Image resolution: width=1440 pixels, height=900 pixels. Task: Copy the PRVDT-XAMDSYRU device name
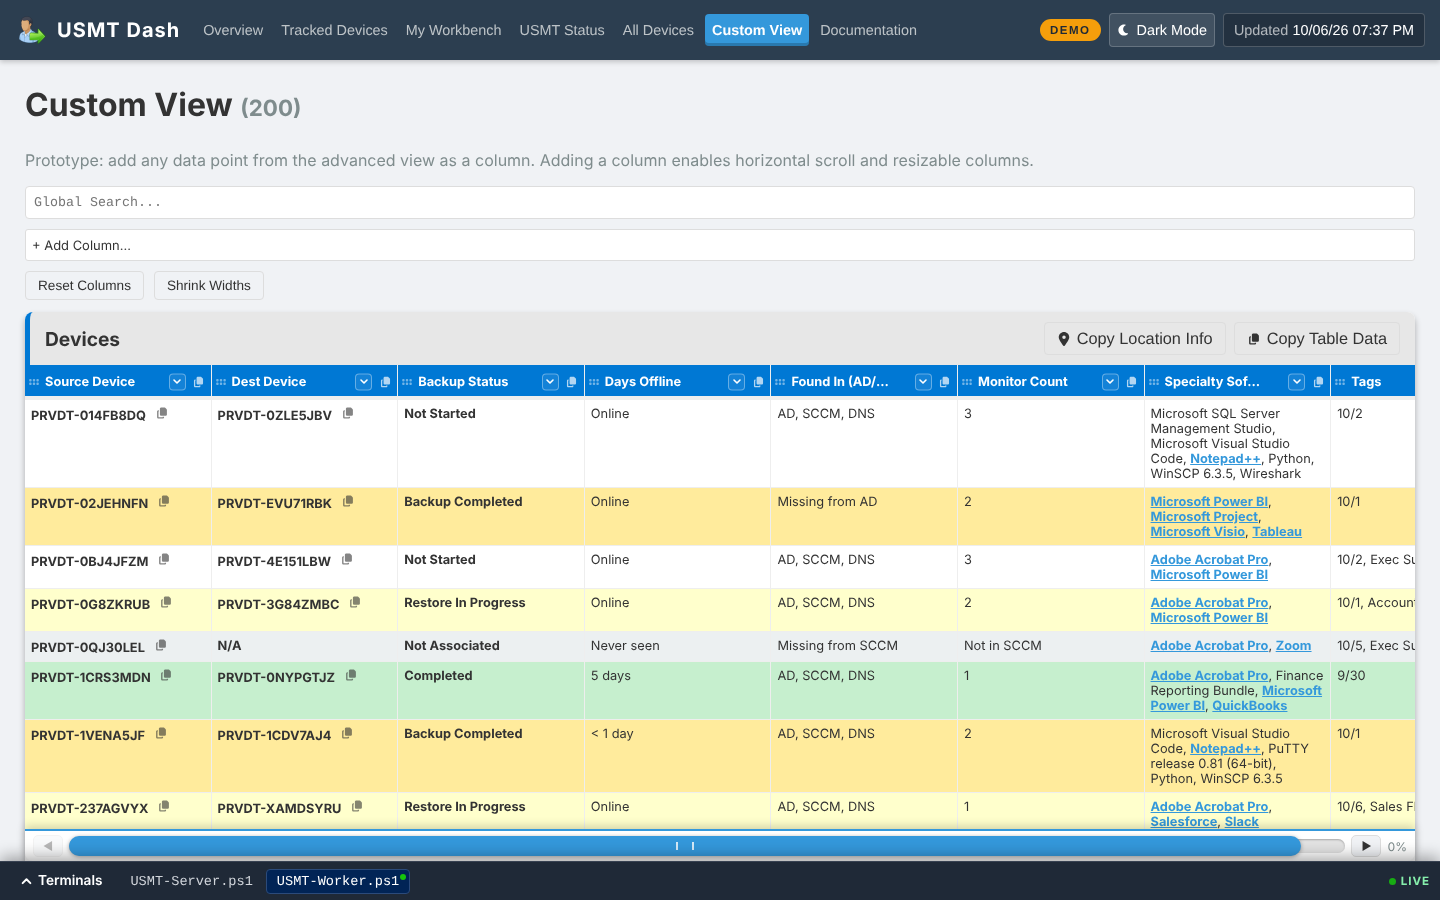[x=357, y=806]
